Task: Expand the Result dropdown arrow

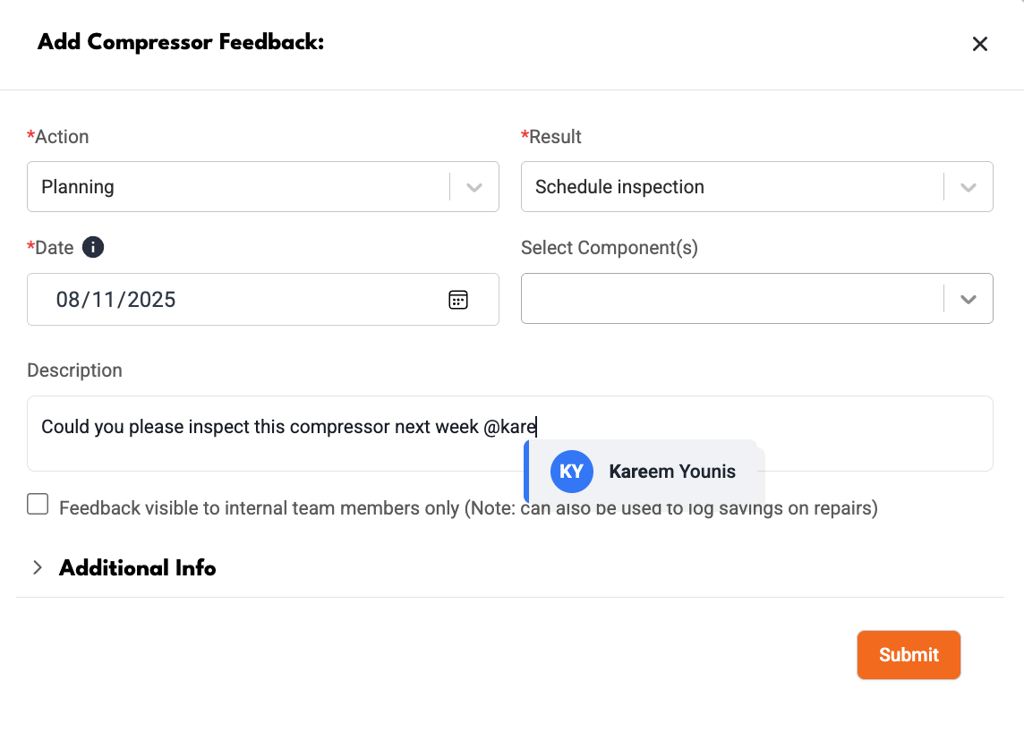Action: (968, 187)
